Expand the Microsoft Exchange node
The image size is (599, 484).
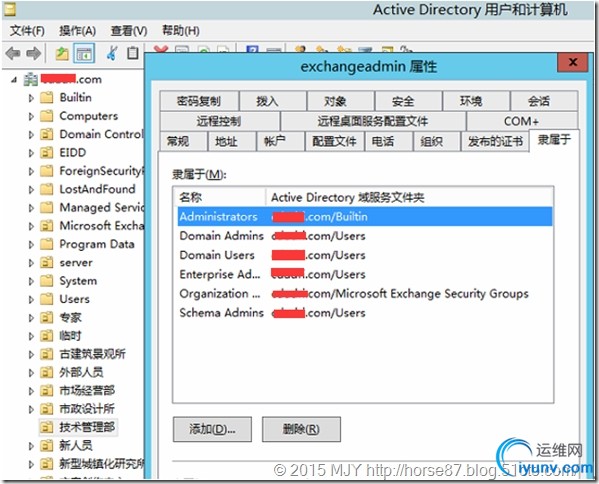click(31, 226)
